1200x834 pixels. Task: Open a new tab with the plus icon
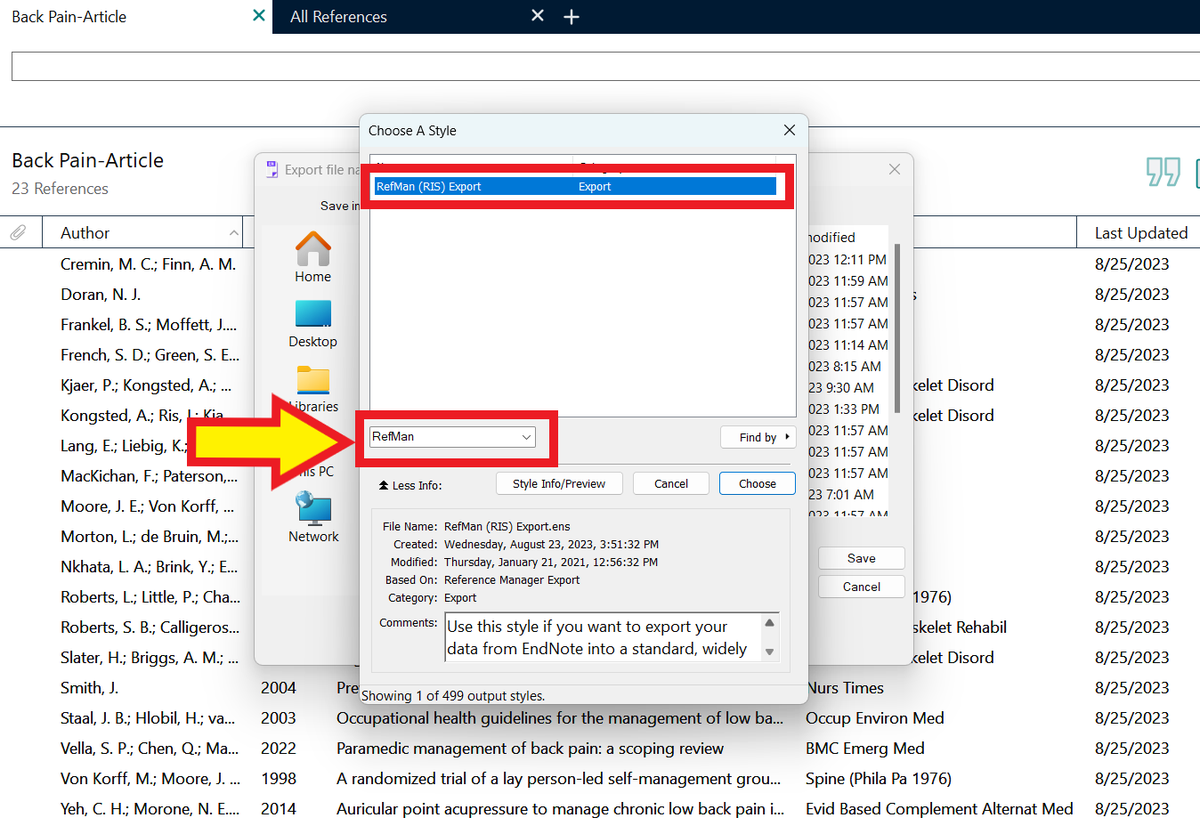(x=572, y=16)
